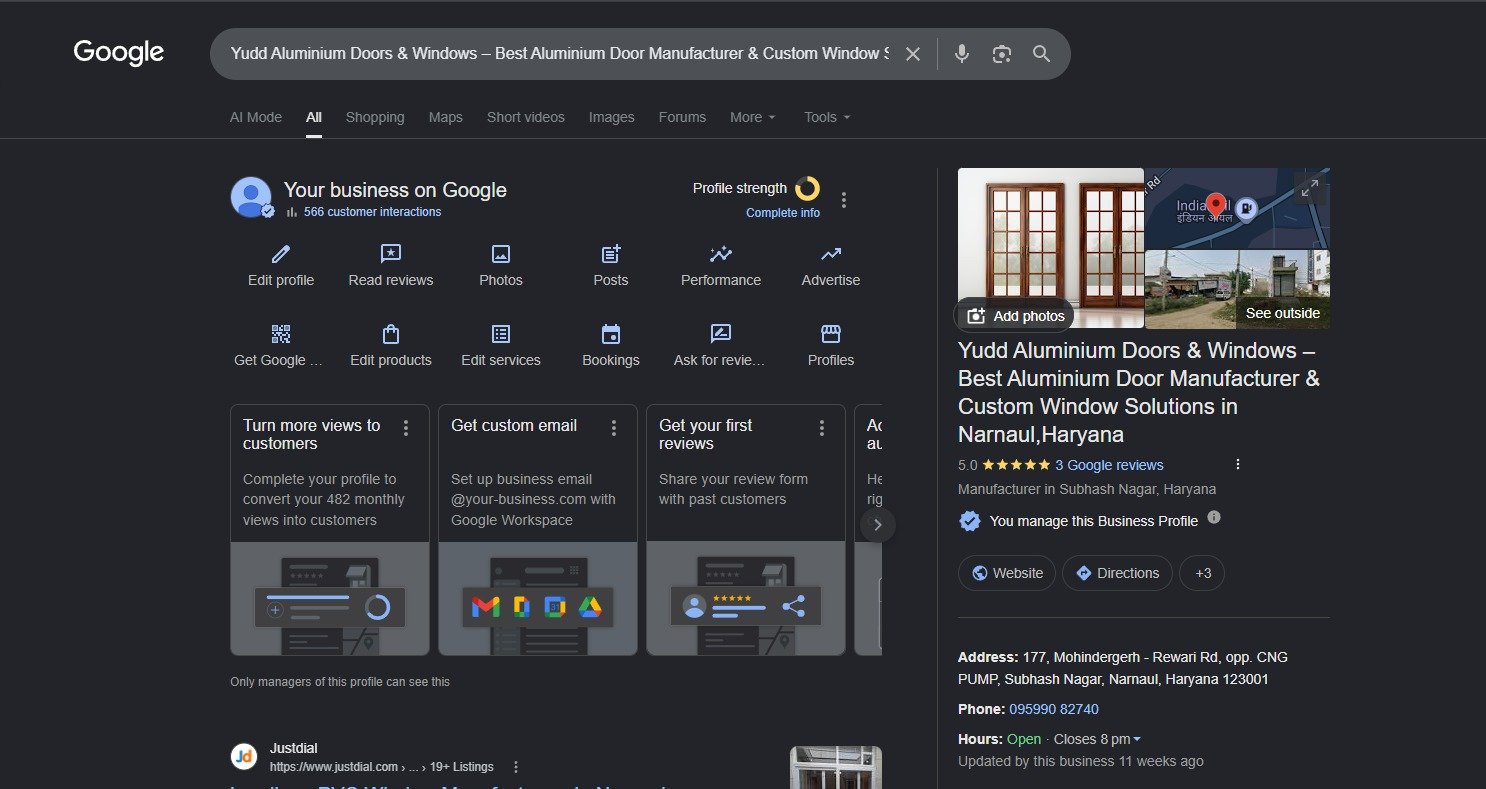Show next suggestion cards with the right arrow
The width and height of the screenshot is (1486, 789).
[878, 524]
